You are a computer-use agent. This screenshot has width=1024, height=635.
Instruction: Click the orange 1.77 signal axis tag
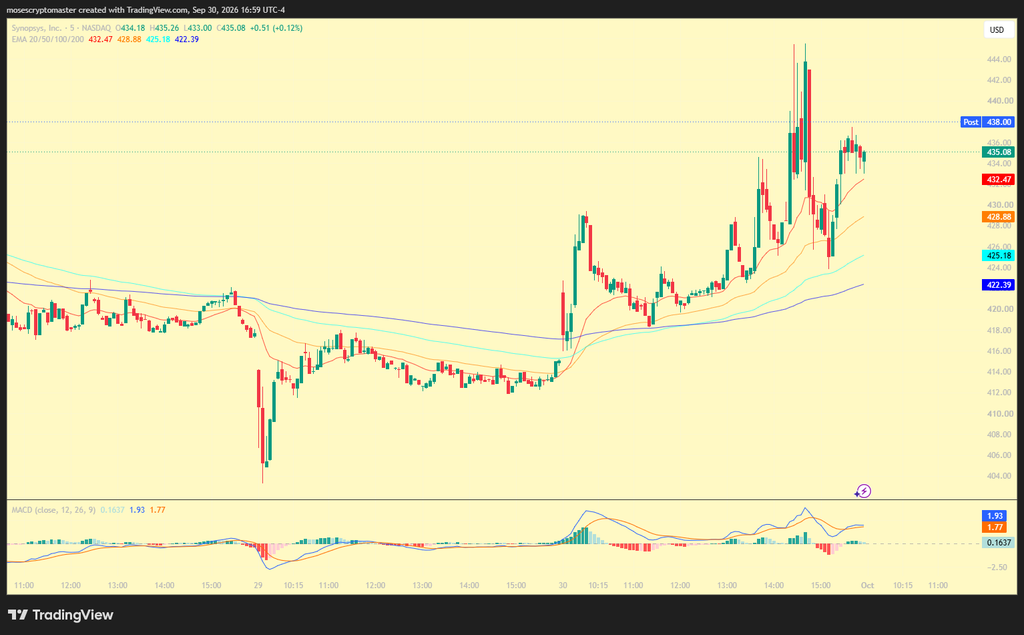(x=995, y=527)
